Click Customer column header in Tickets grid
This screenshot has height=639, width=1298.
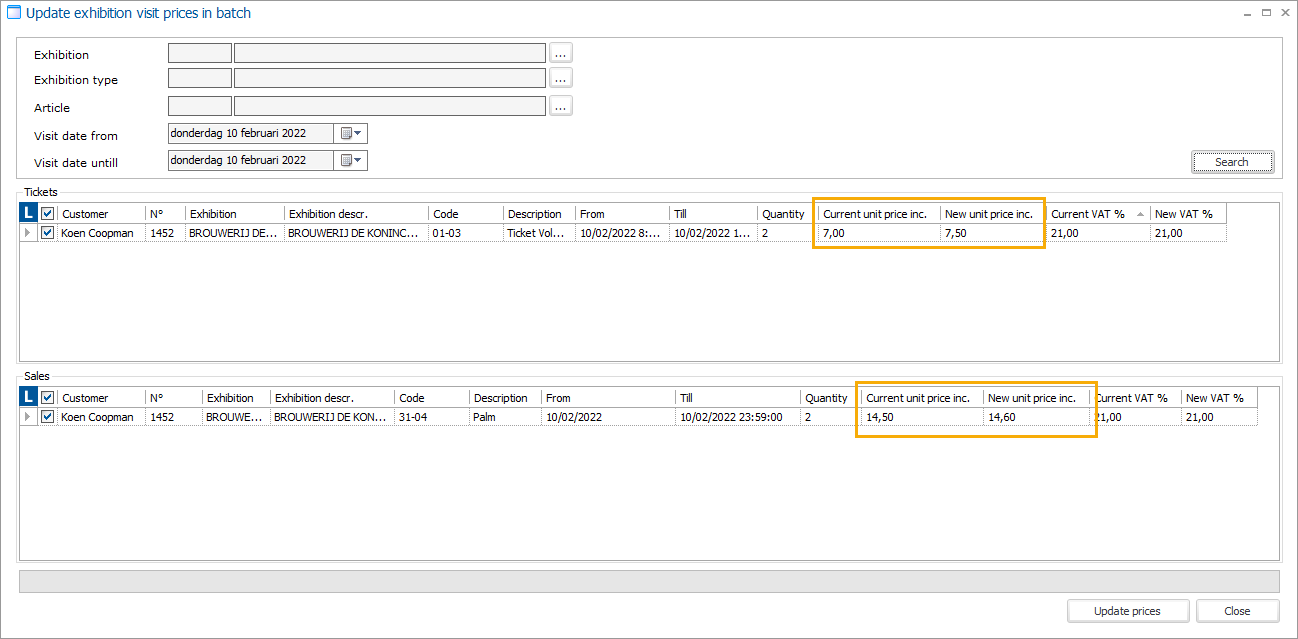coord(100,214)
